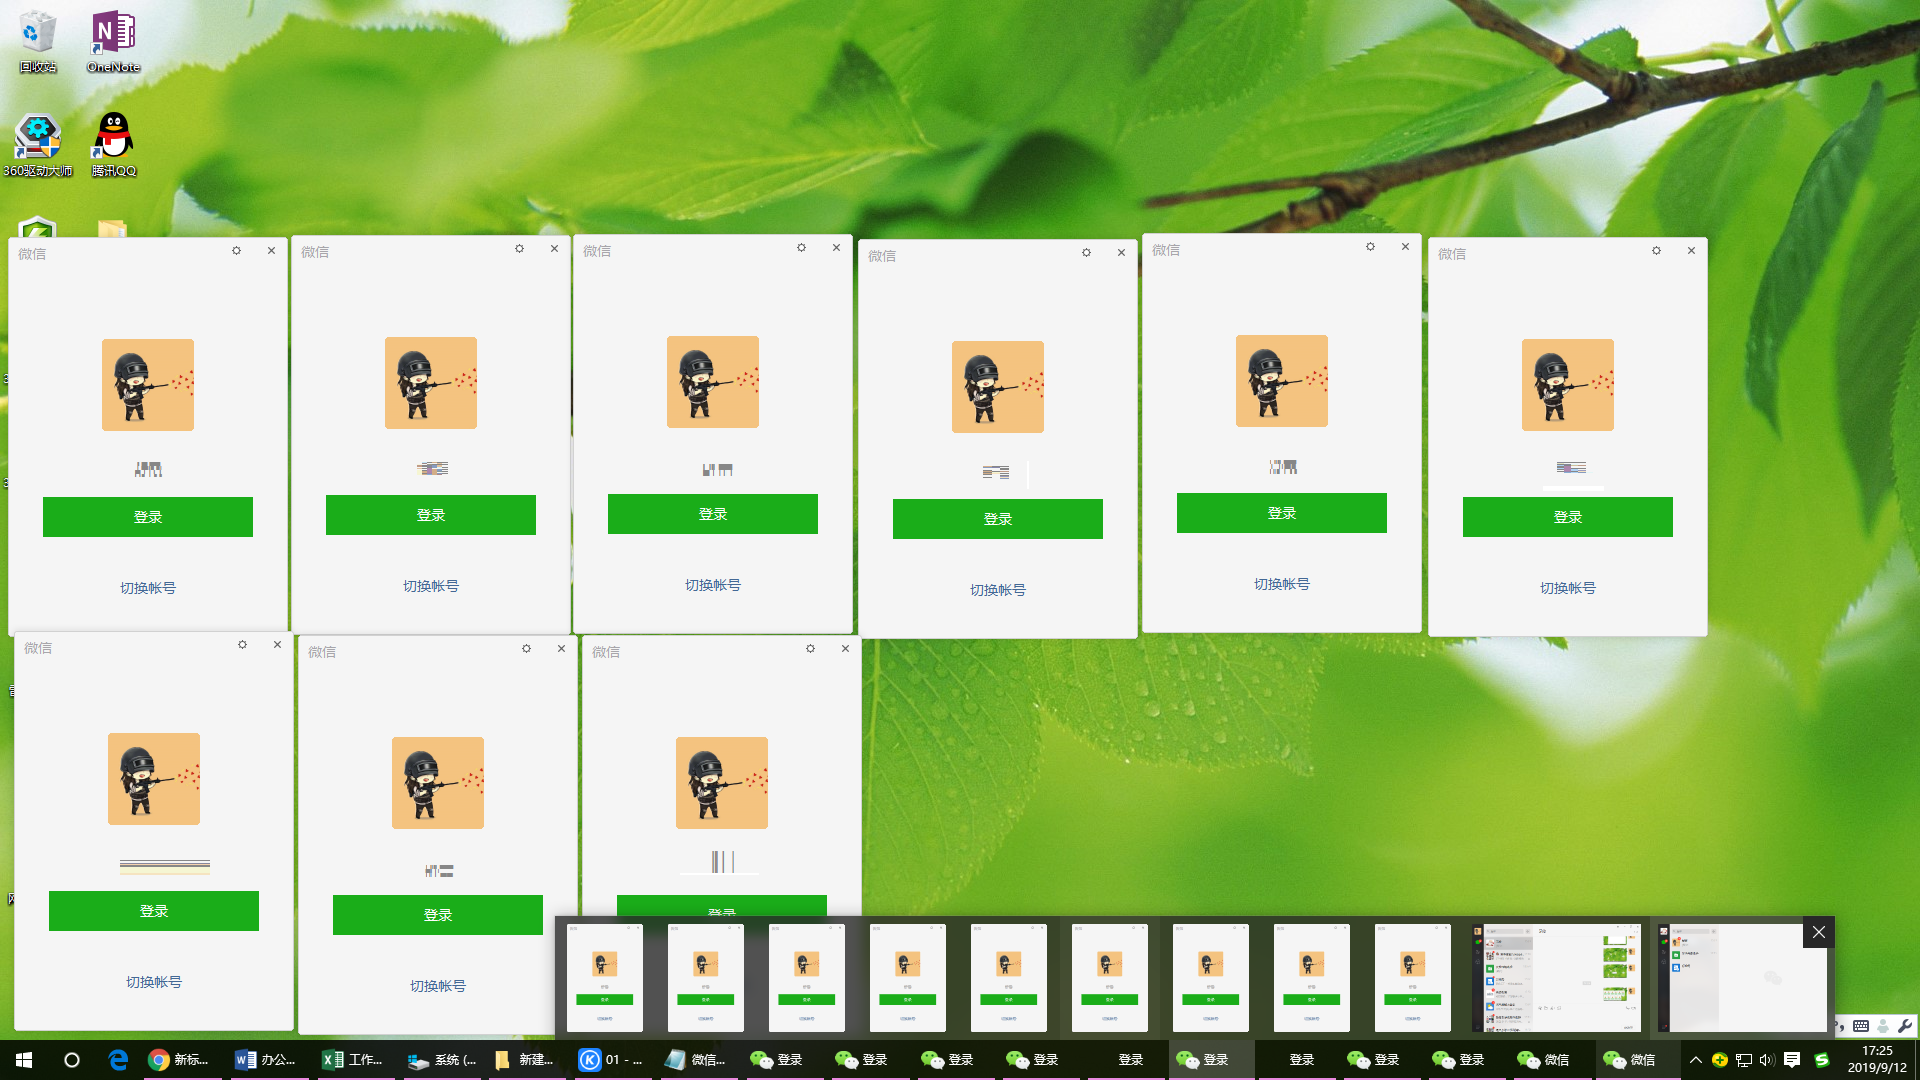Close the top-row fourth WeChat login window
This screenshot has width=1920, height=1080.
[1122, 253]
